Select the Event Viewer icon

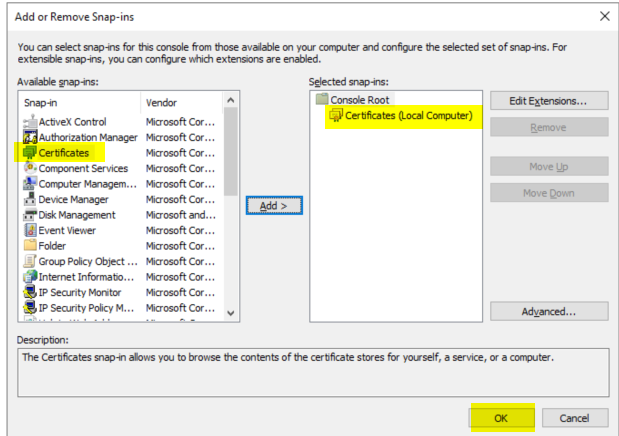(x=30, y=230)
